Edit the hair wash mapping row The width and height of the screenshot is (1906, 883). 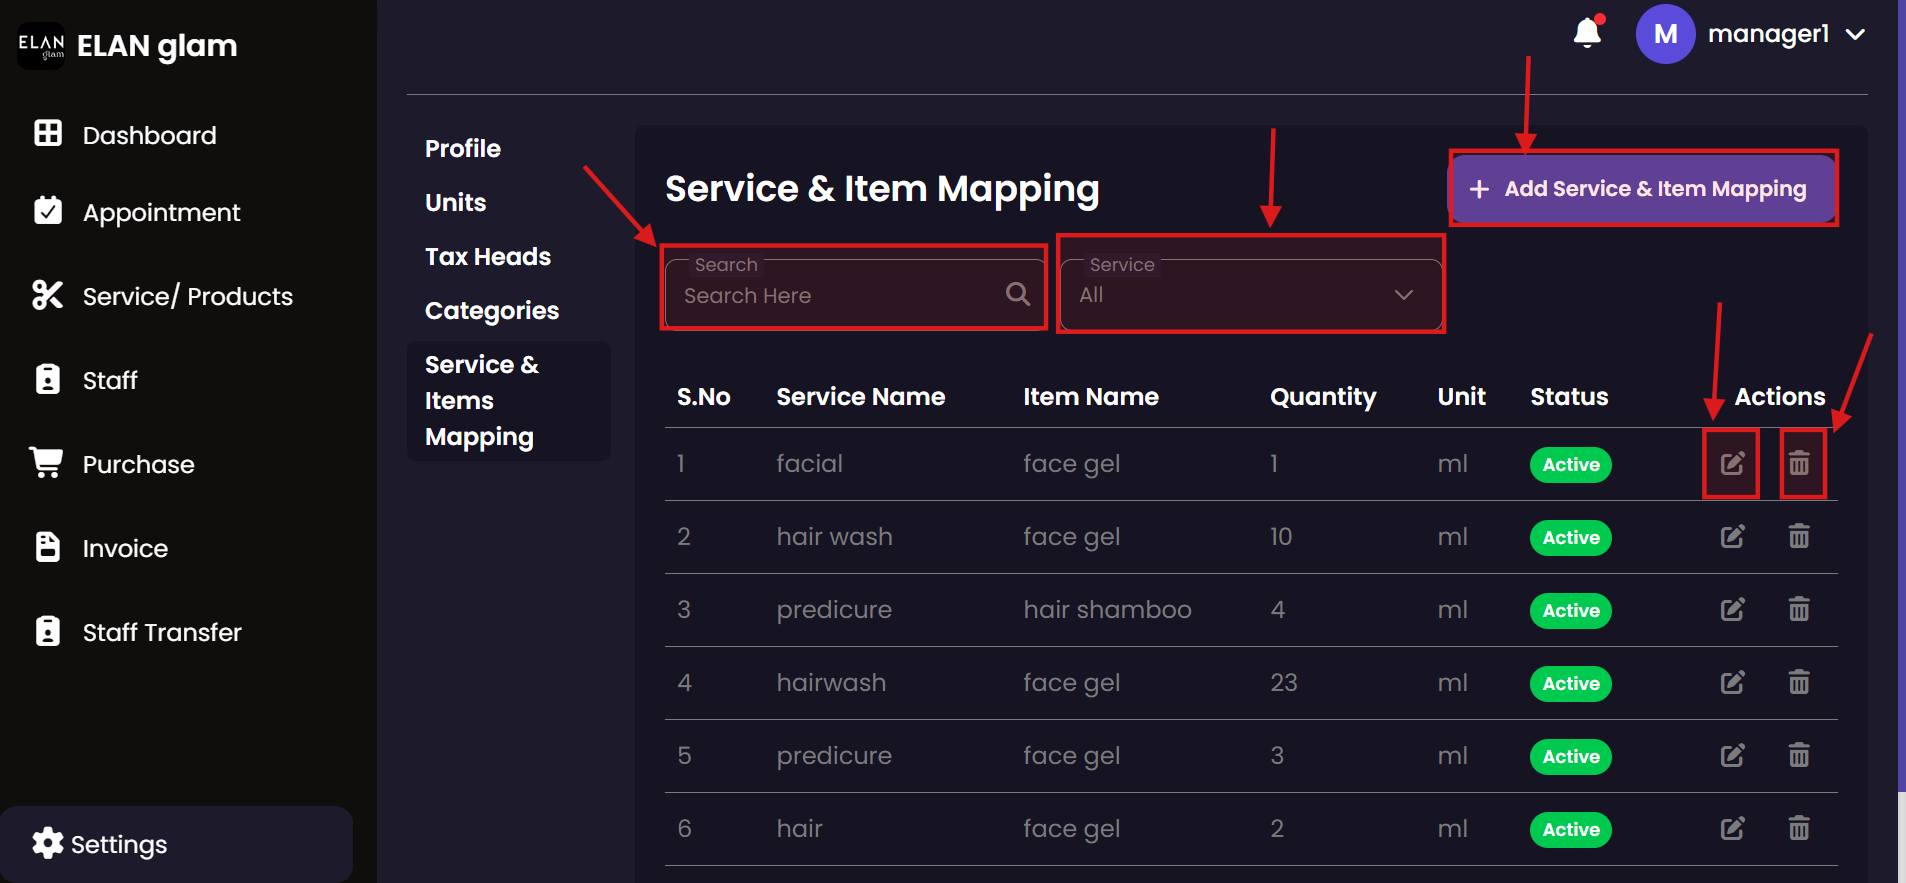pos(1732,537)
